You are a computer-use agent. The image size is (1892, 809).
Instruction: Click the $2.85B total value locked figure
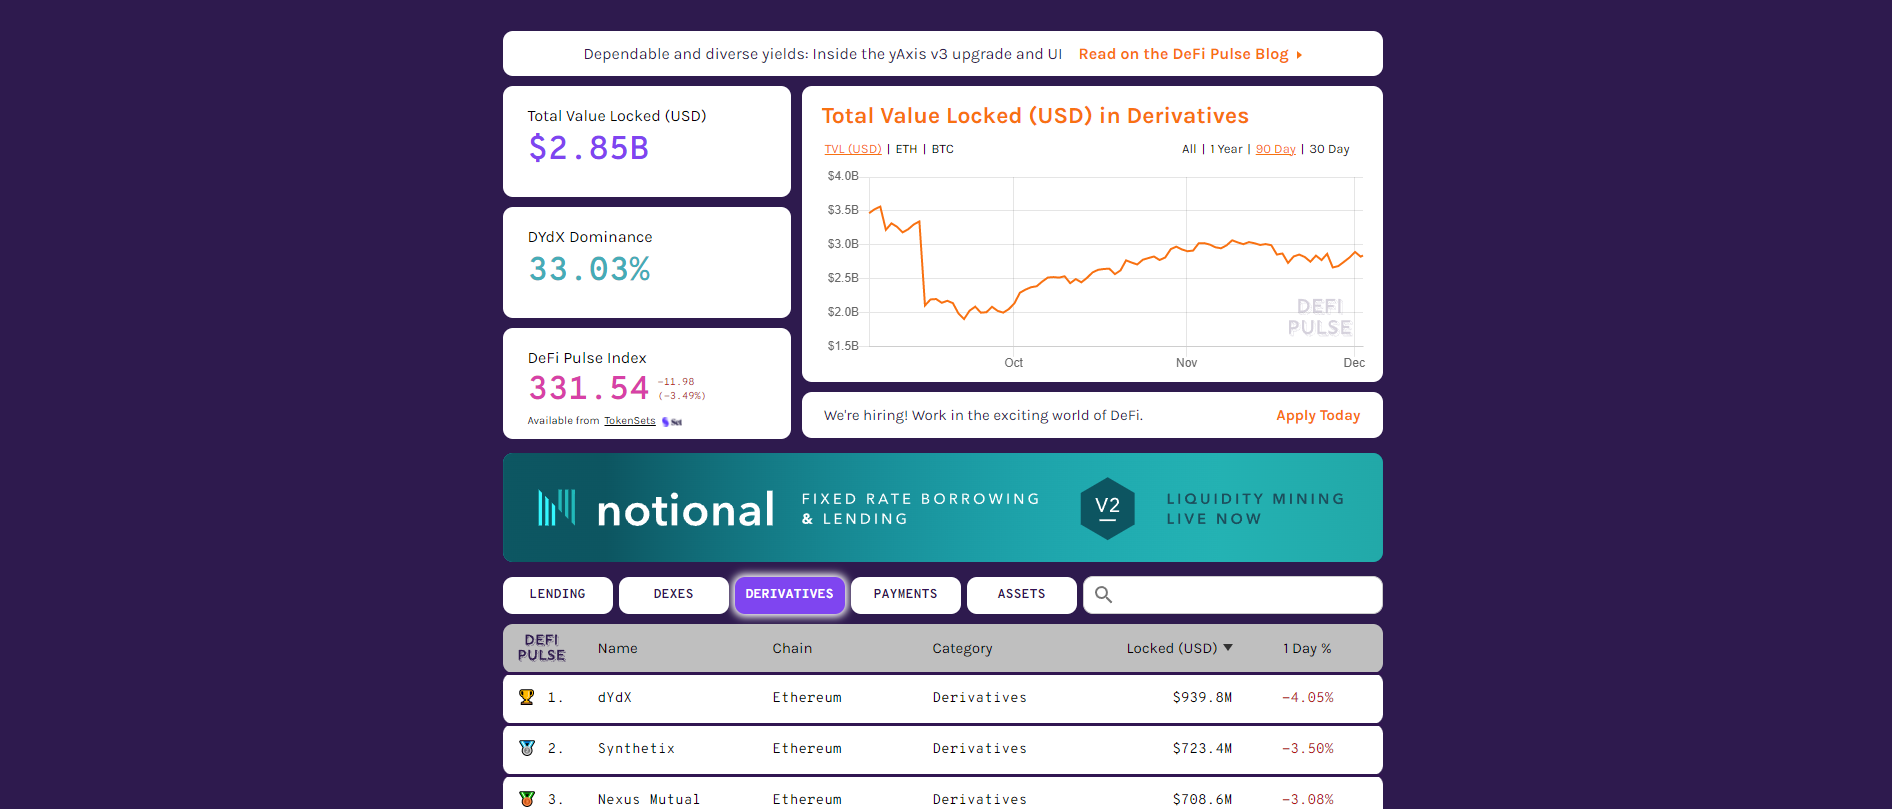click(588, 148)
